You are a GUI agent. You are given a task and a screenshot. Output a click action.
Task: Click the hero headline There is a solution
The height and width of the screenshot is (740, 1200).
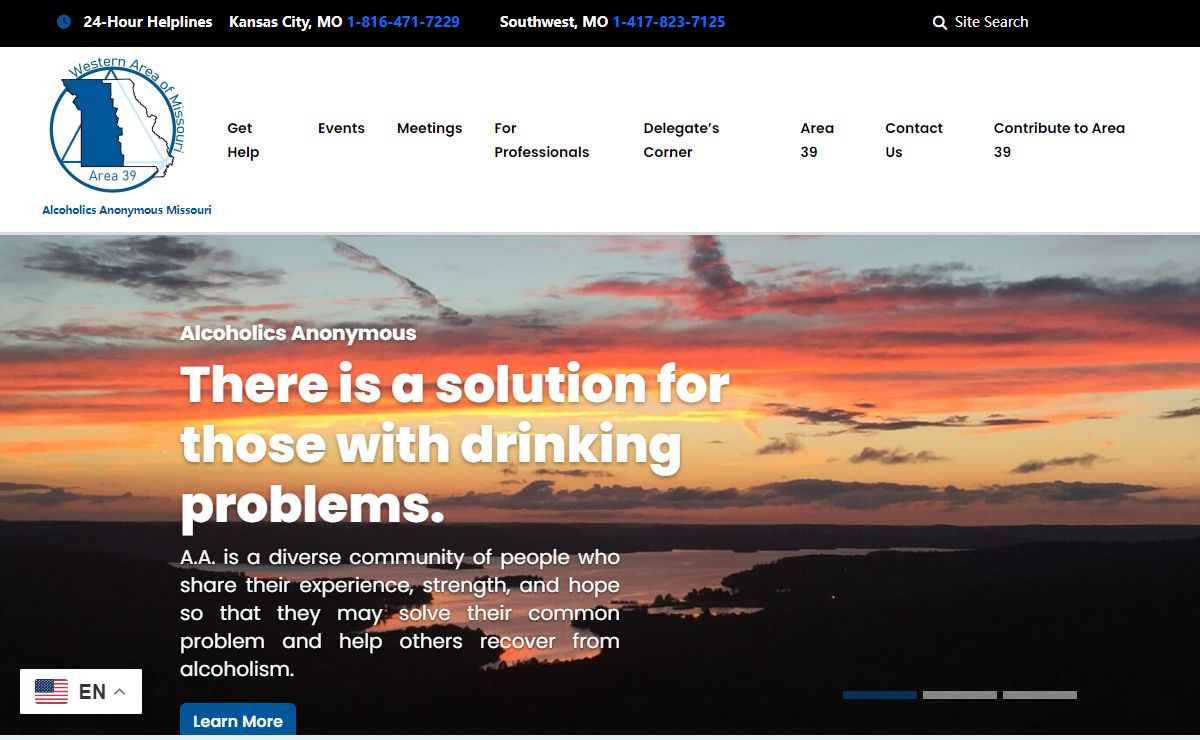(x=455, y=446)
